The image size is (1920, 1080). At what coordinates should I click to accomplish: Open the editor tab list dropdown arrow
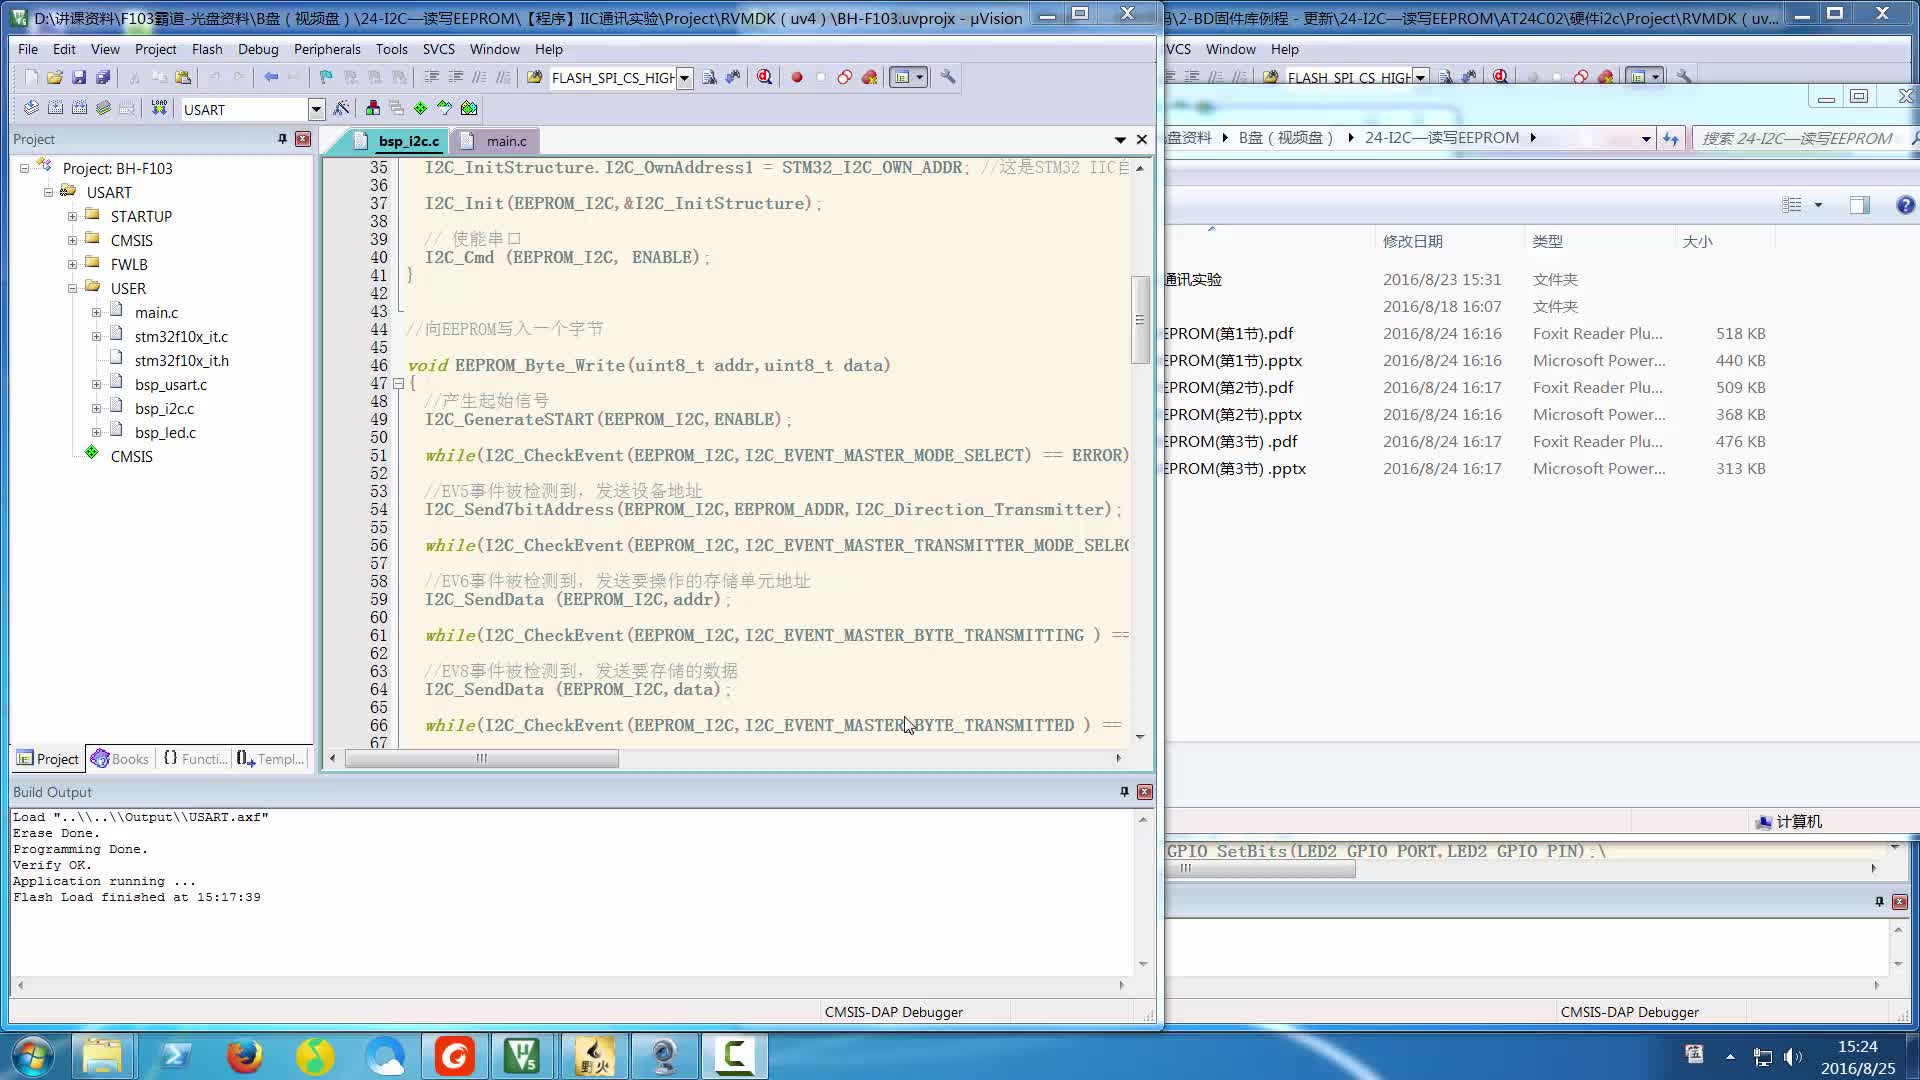point(1120,140)
